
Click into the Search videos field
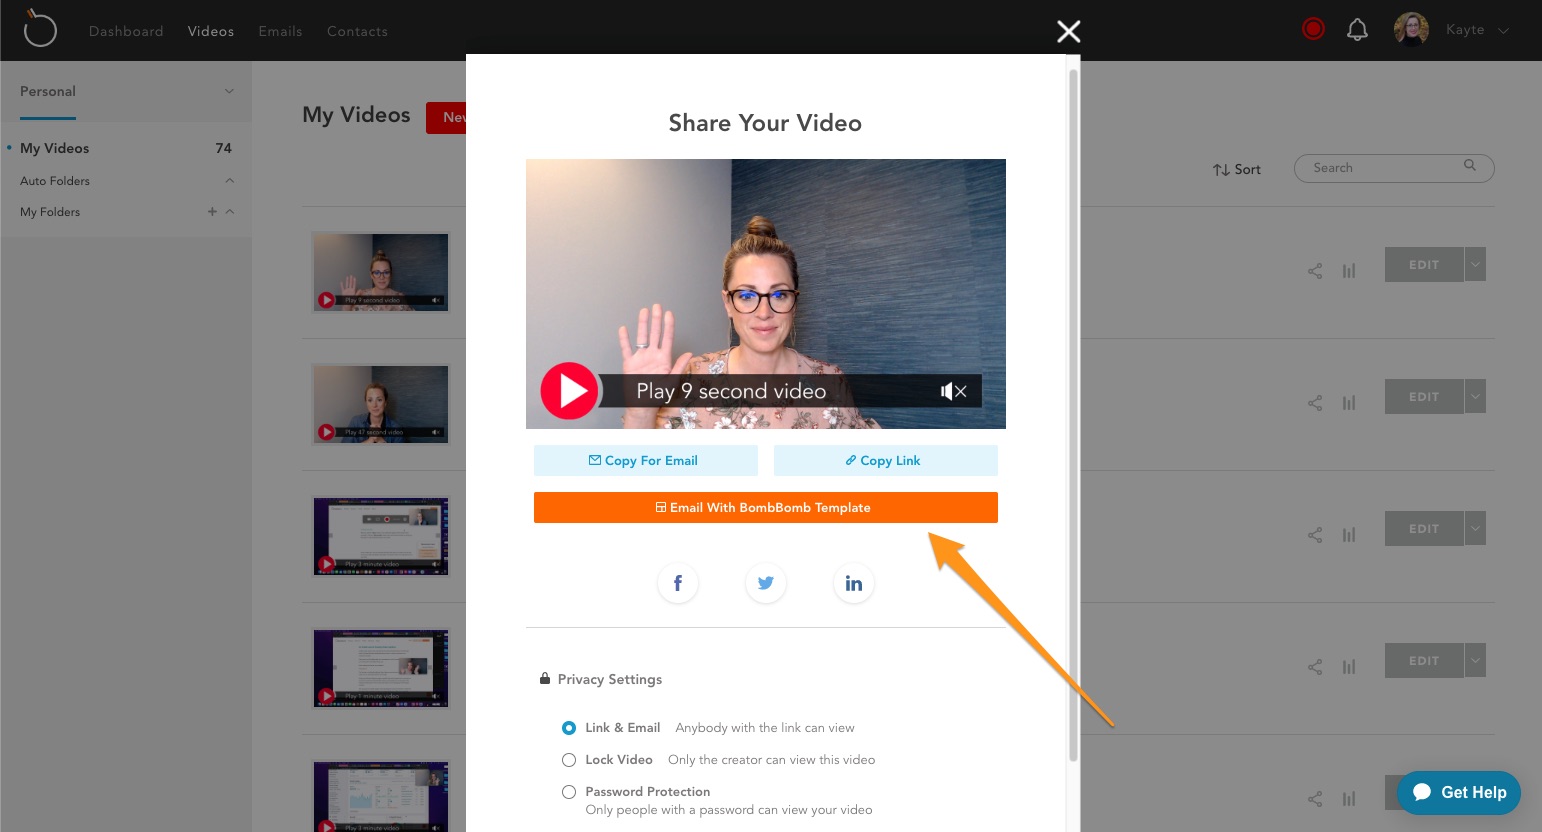[x=1394, y=168]
